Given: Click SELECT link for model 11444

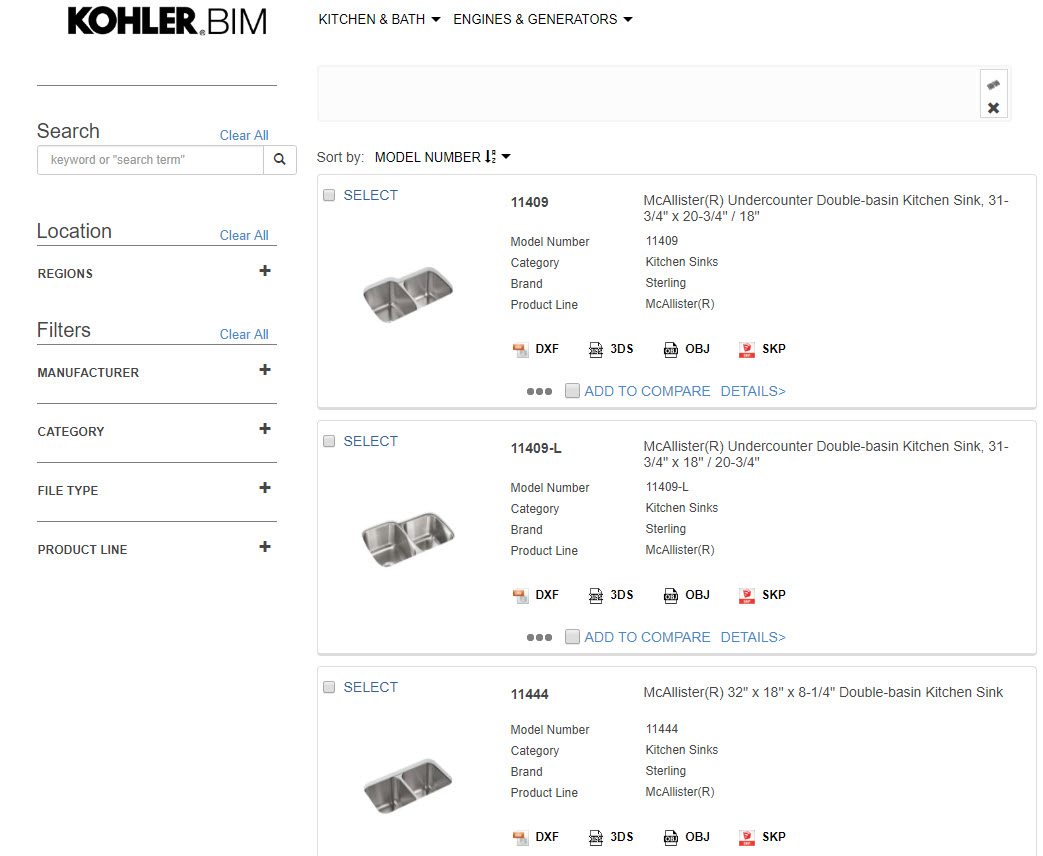Looking at the screenshot, I should tap(371, 687).
